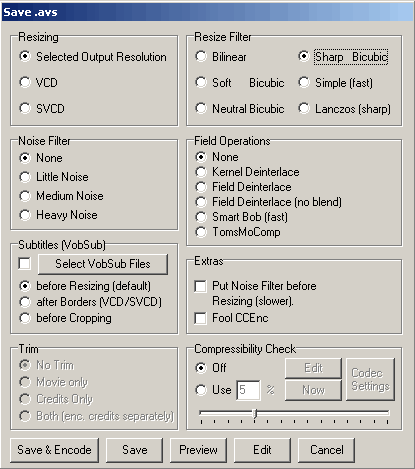Click the compressibility check slider thumb
The width and height of the screenshot is (415, 469).
255,414
